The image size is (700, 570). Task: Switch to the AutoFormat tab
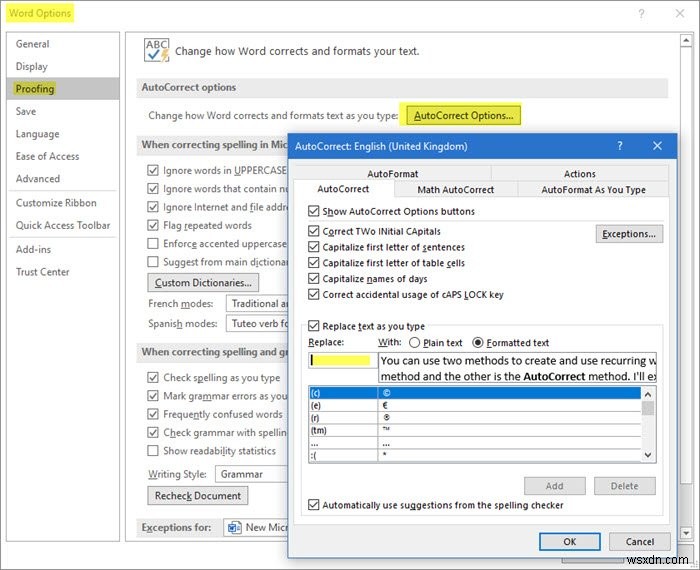pos(392,174)
